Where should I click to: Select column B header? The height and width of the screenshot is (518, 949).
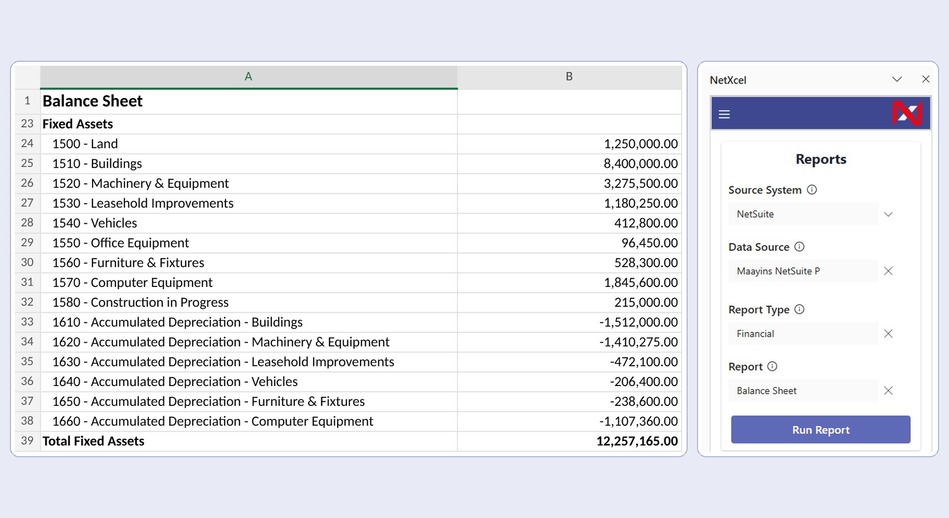[x=569, y=77]
